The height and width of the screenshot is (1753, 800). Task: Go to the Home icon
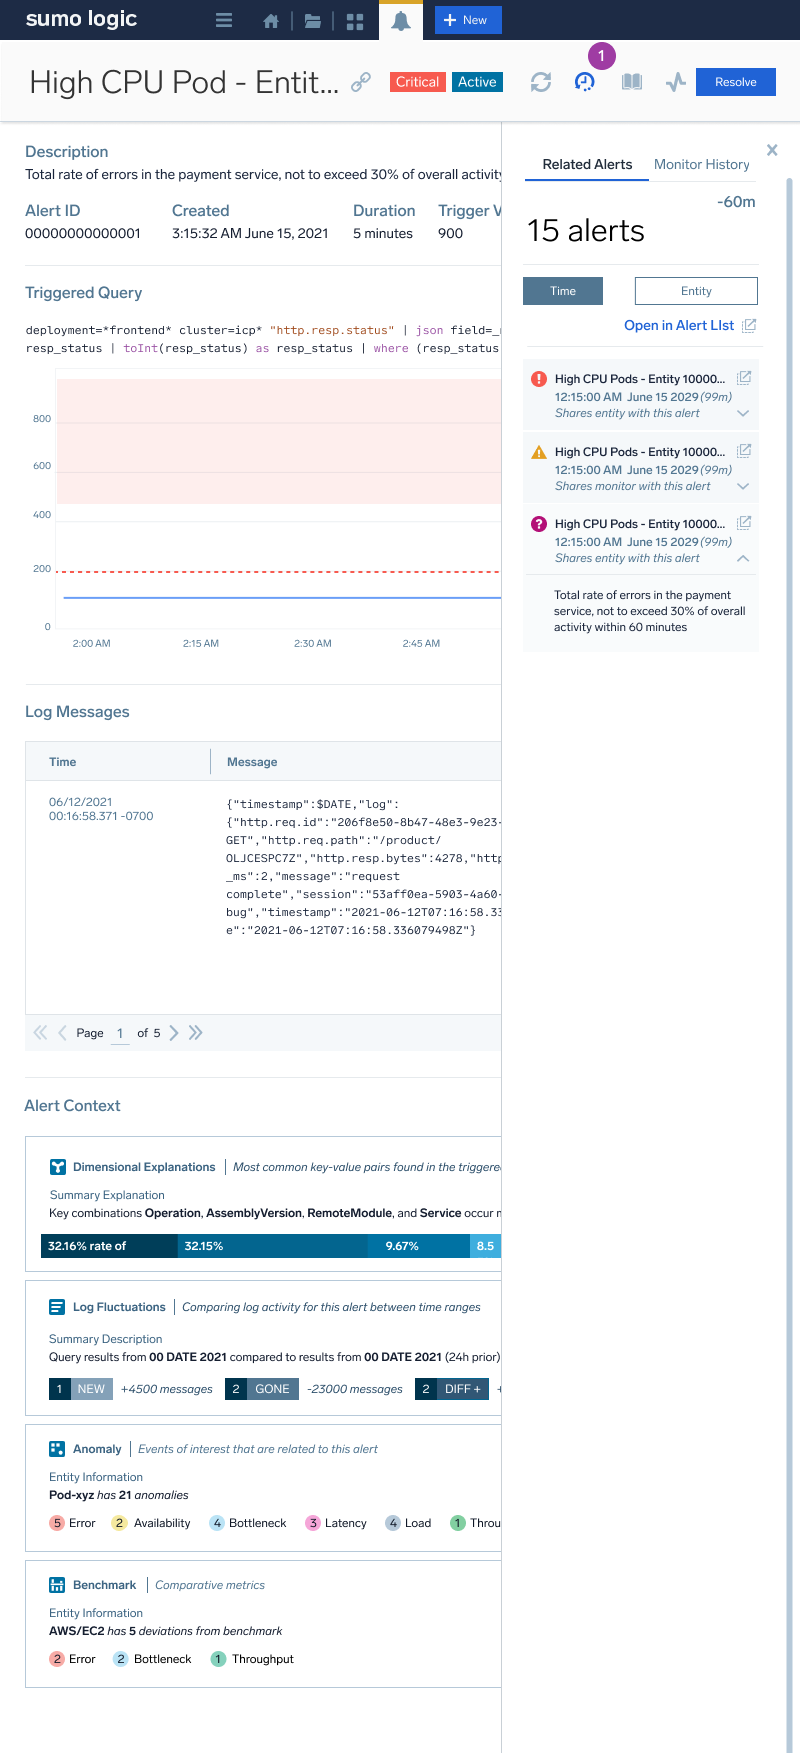click(x=270, y=20)
